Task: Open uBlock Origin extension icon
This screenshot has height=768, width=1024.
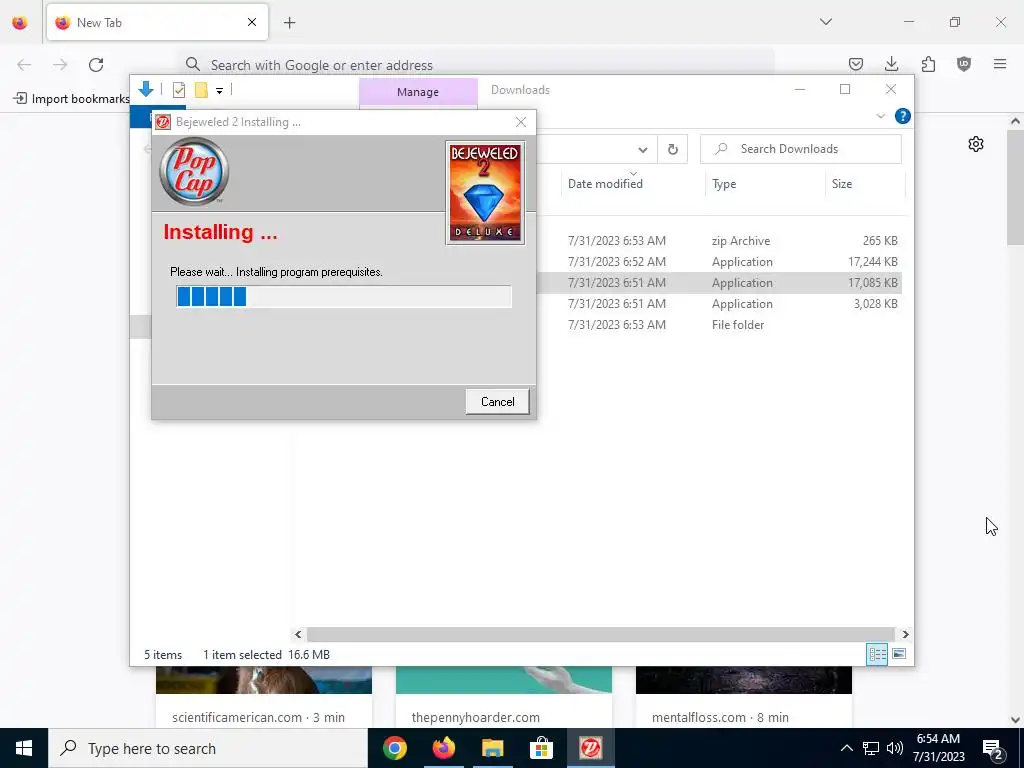Action: (x=964, y=64)
